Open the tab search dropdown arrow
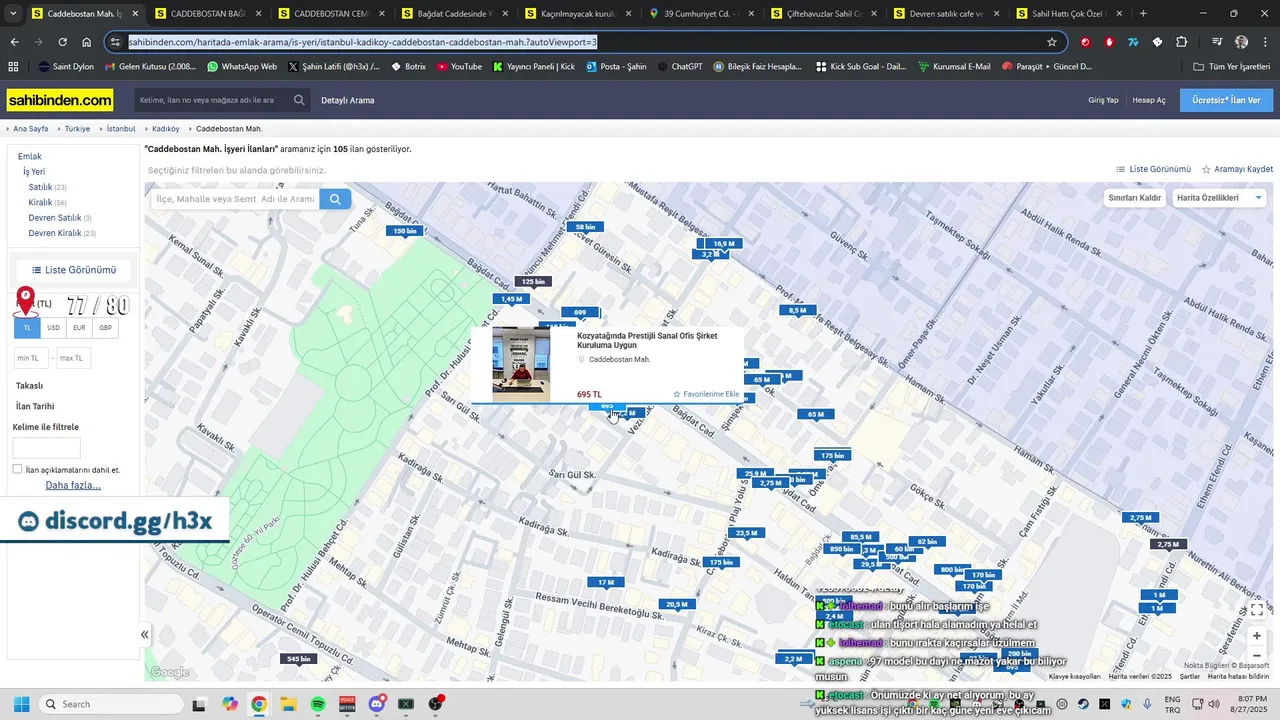1280x720 pixels. [x=14, y=14]
